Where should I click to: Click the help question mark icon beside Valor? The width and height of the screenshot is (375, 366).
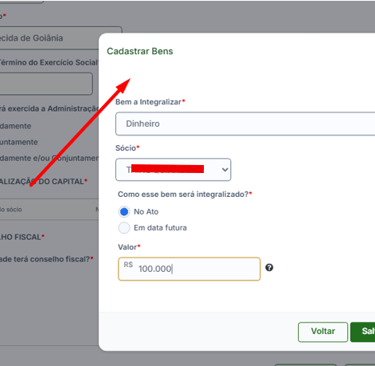(269, 268)
